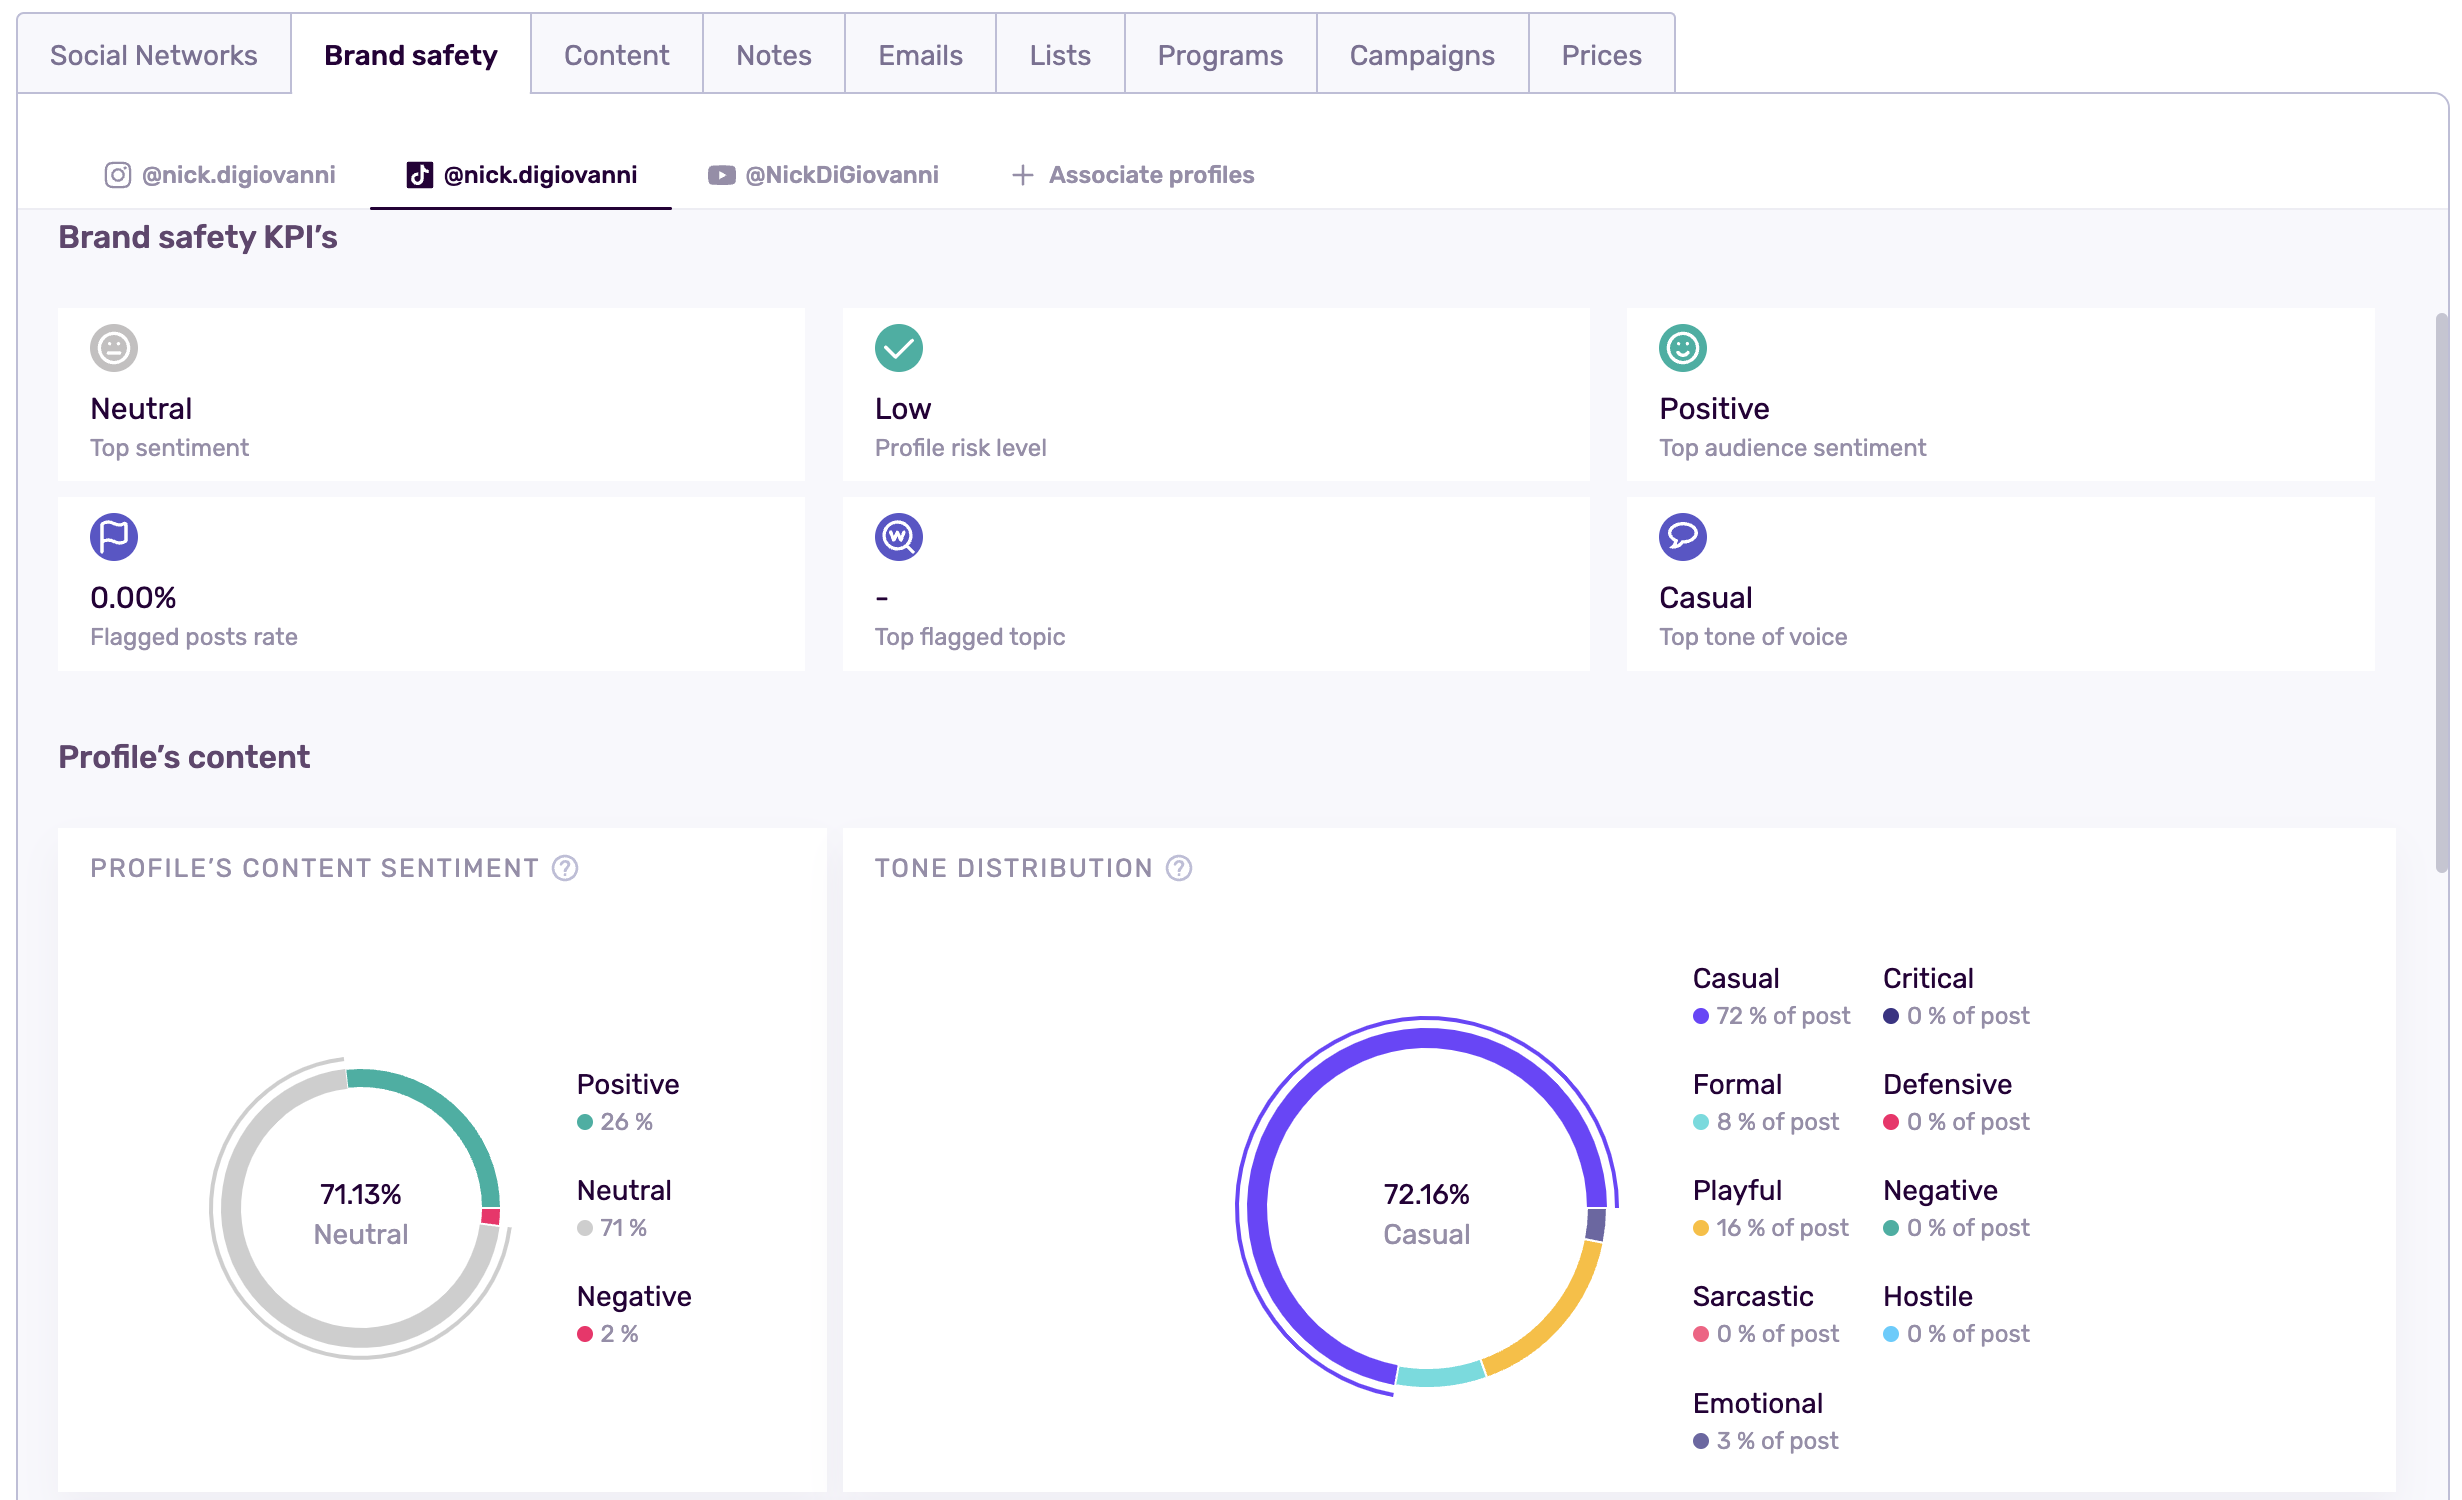2462x1500 pixels.
Task: Switch to the Social Networks tab
Action: (x=153, y=55)
